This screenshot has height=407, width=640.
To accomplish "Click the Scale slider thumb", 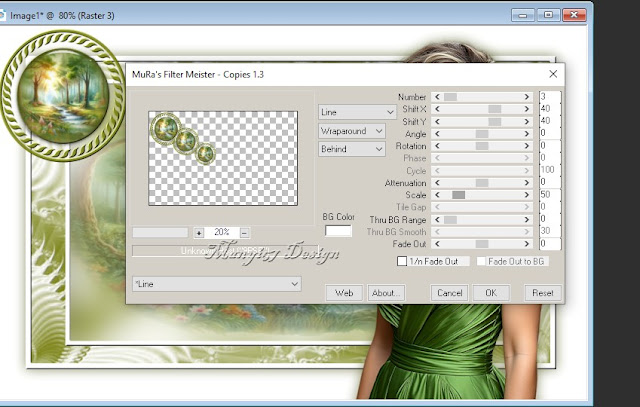I will (458, 195).
